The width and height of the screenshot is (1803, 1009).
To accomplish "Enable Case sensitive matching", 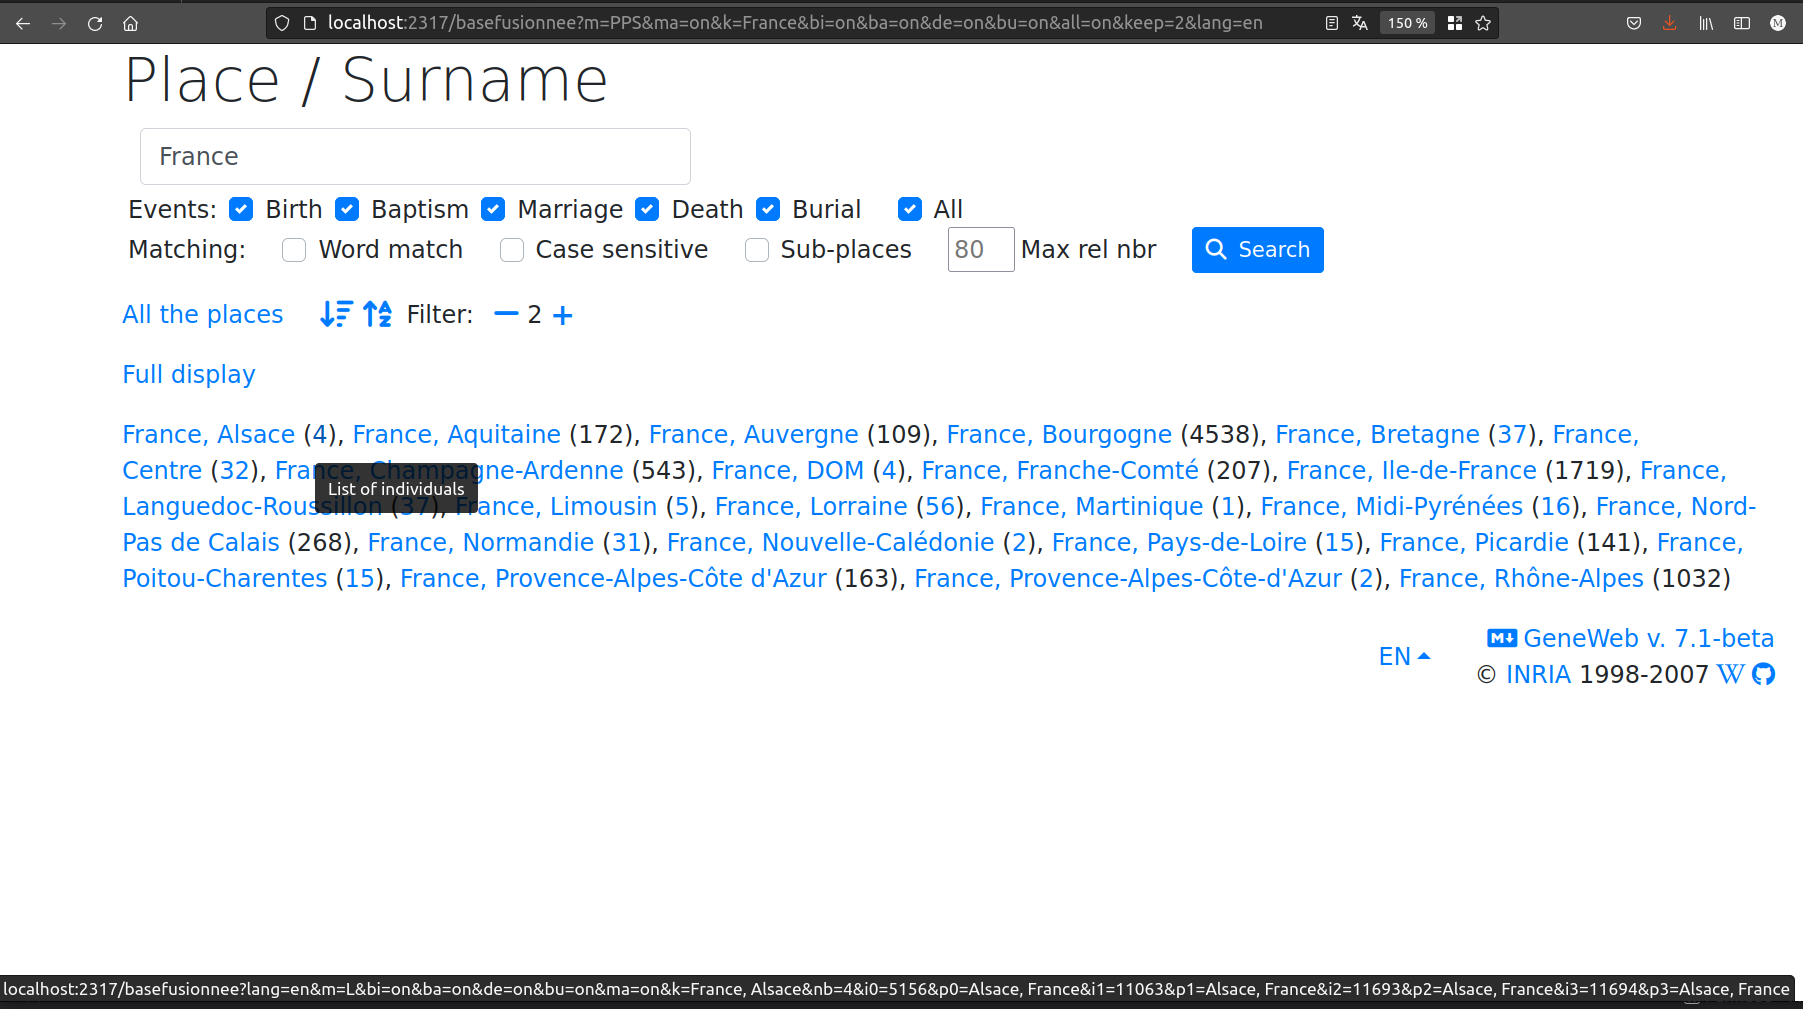I will (x=512, y=250).
